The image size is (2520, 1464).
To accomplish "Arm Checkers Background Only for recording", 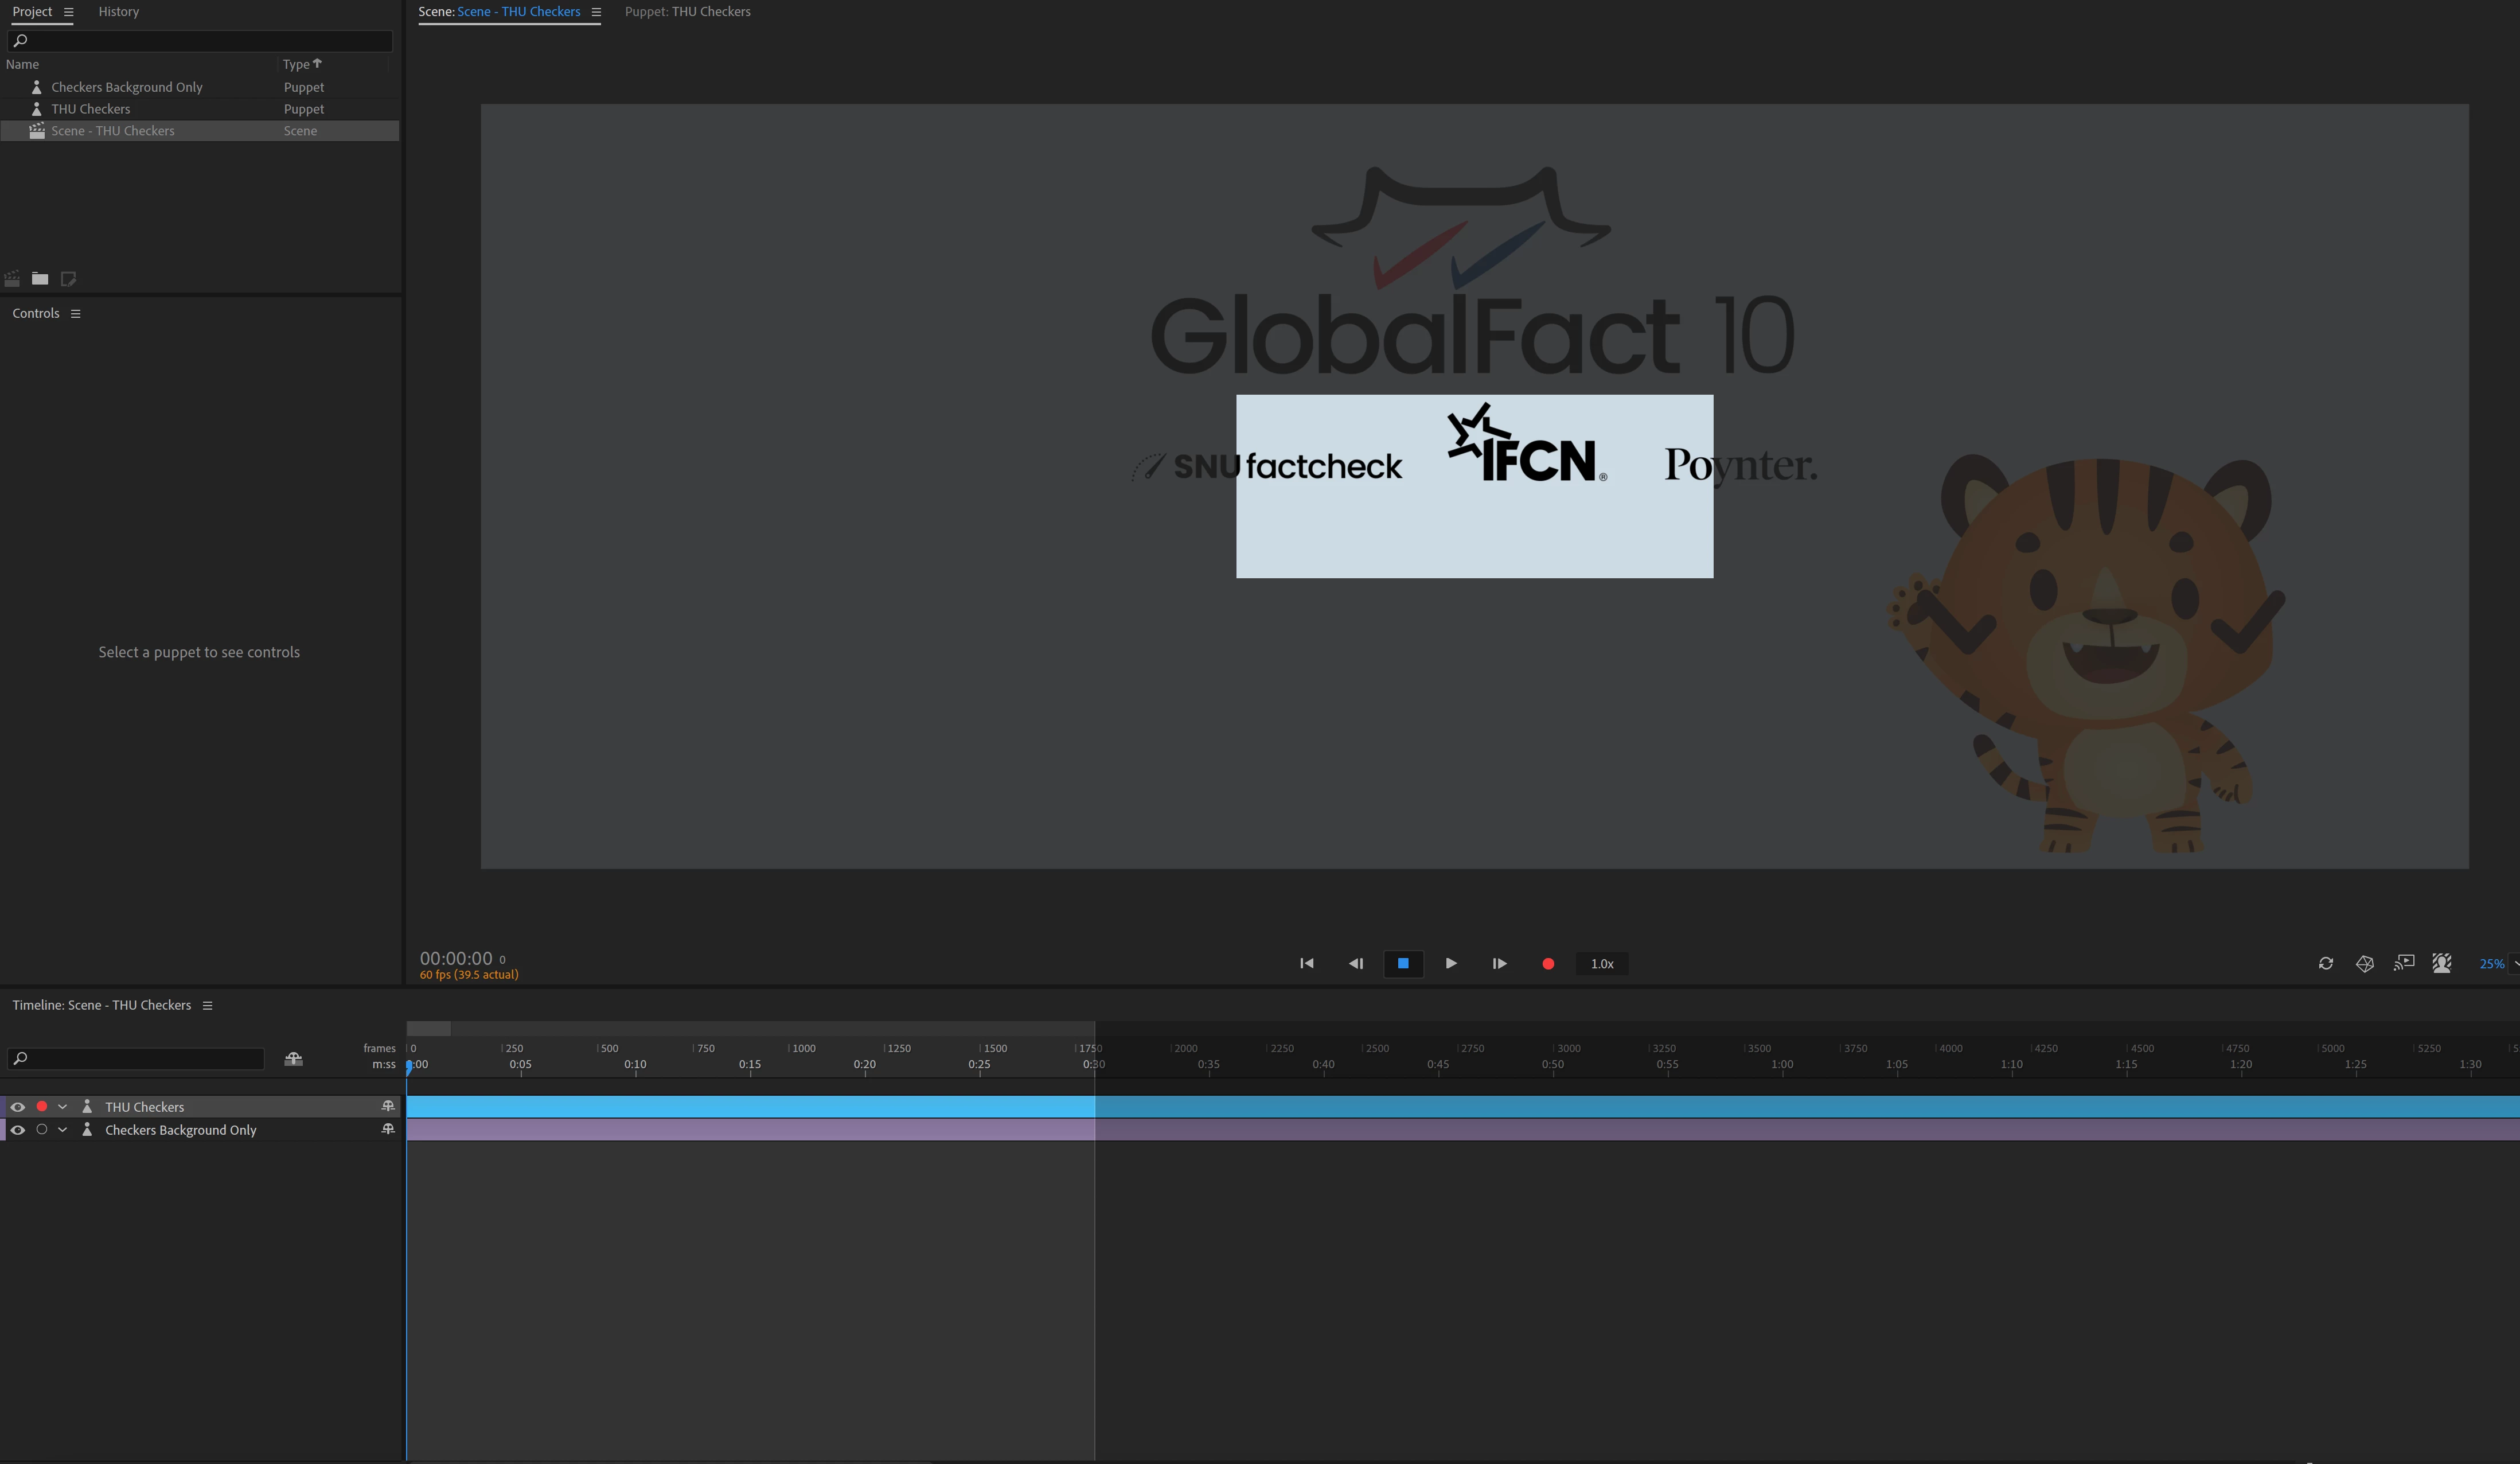I will tap(41, 1130).
